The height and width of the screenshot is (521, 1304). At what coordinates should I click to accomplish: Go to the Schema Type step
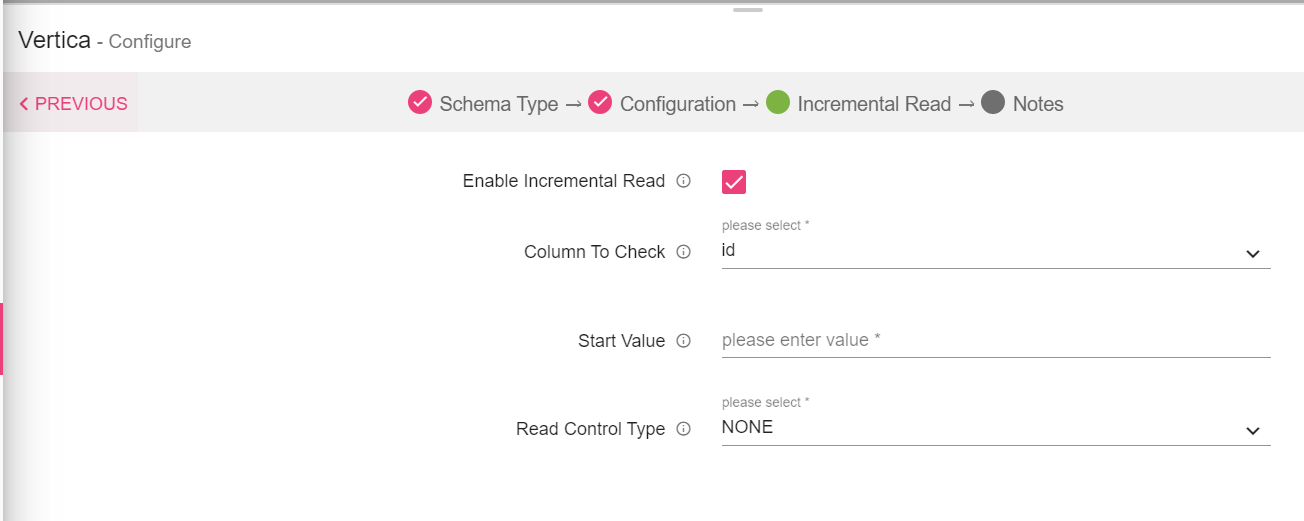(x=499, y=104)
